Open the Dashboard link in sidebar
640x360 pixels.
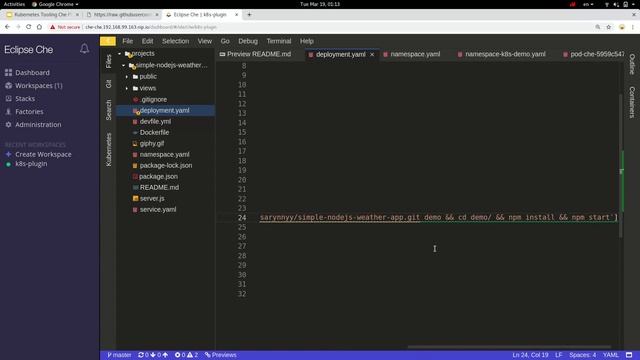[x=32, y=73]
